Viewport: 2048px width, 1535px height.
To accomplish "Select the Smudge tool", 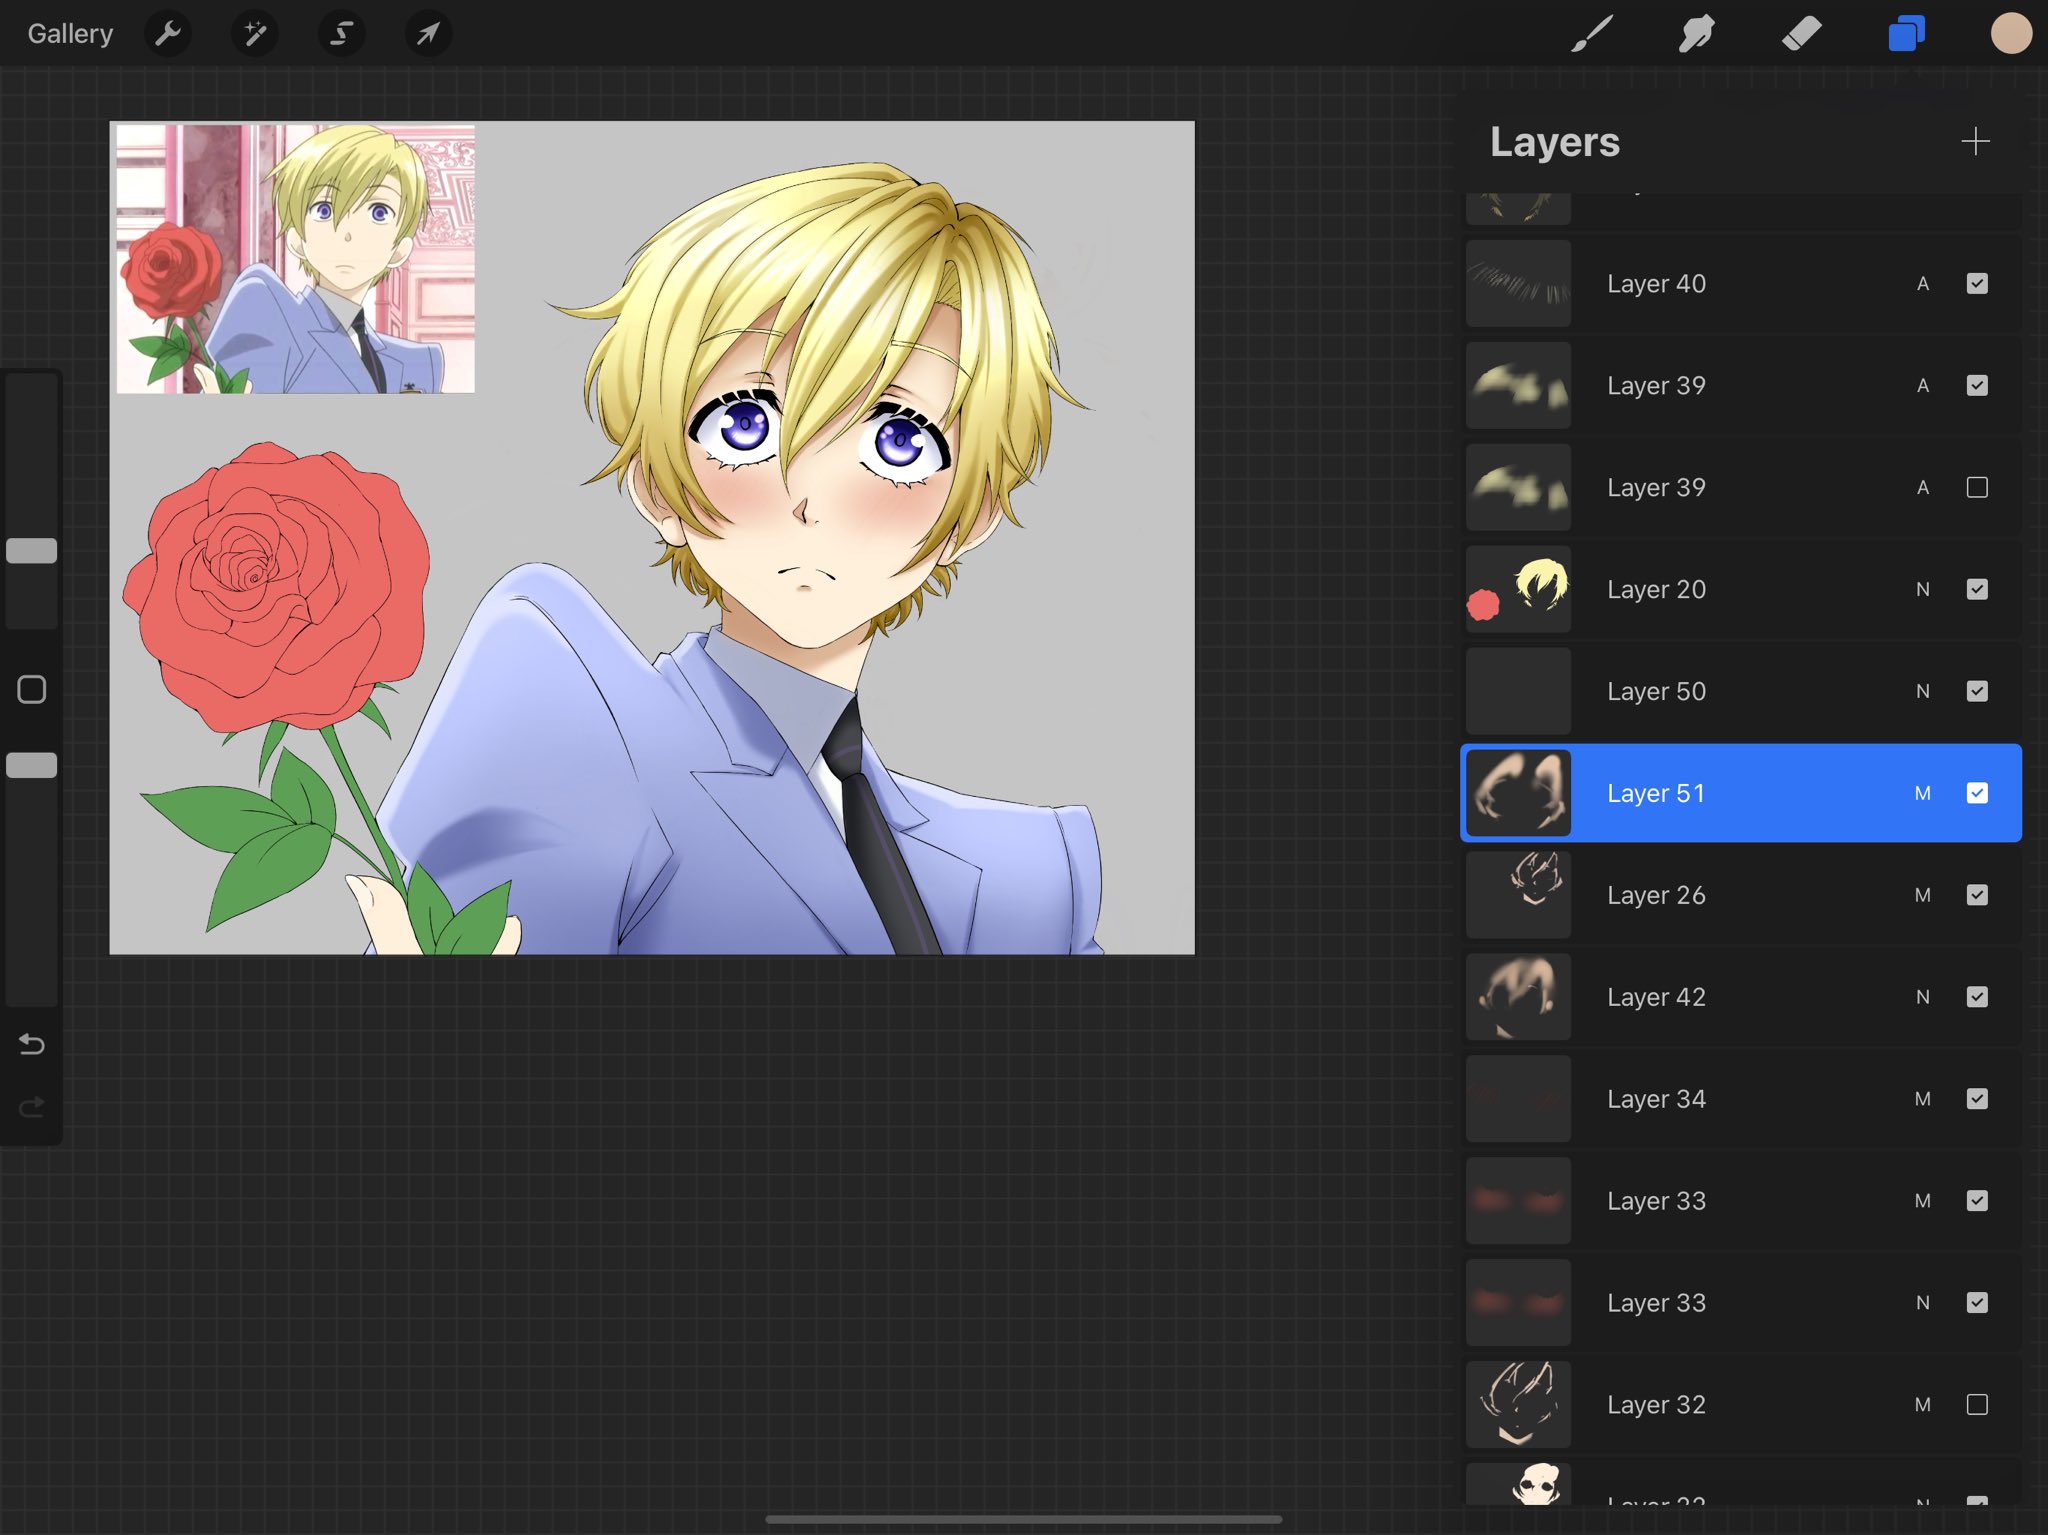I will tap(1697, 34).
